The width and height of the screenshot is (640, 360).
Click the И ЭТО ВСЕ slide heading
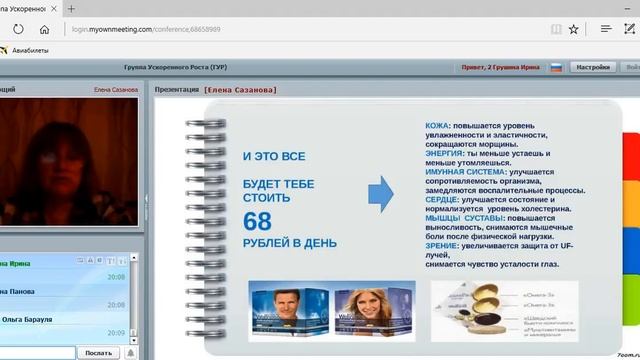point(274,156)
